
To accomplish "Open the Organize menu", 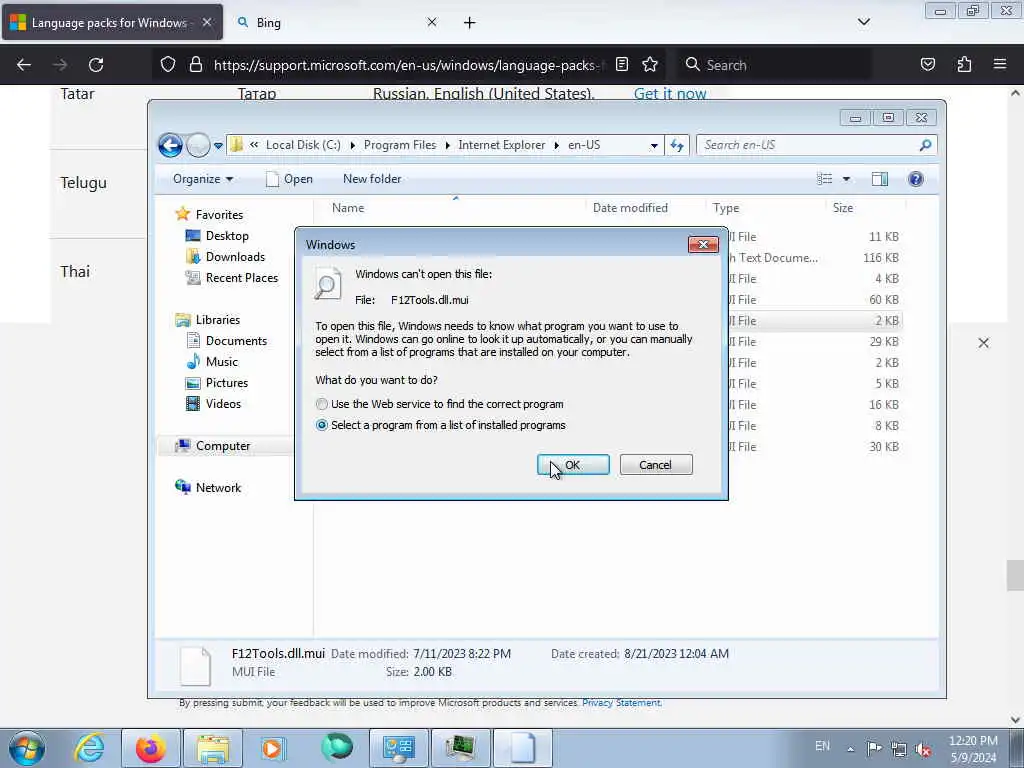I will pyautogui.click(x=202, y=179).
